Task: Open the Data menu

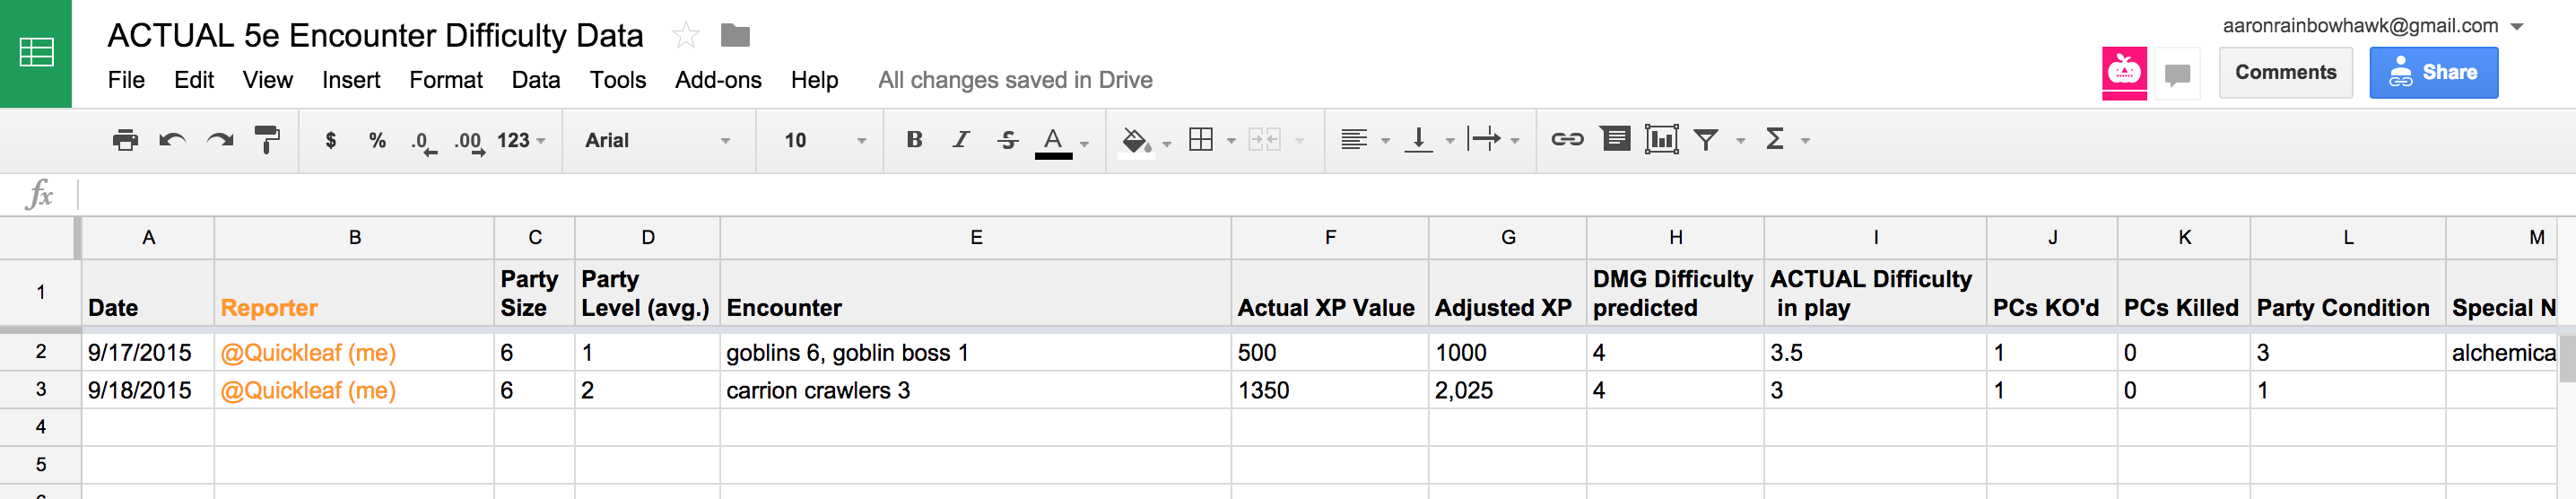Action: pyautogui.click(x=536, y=80)
